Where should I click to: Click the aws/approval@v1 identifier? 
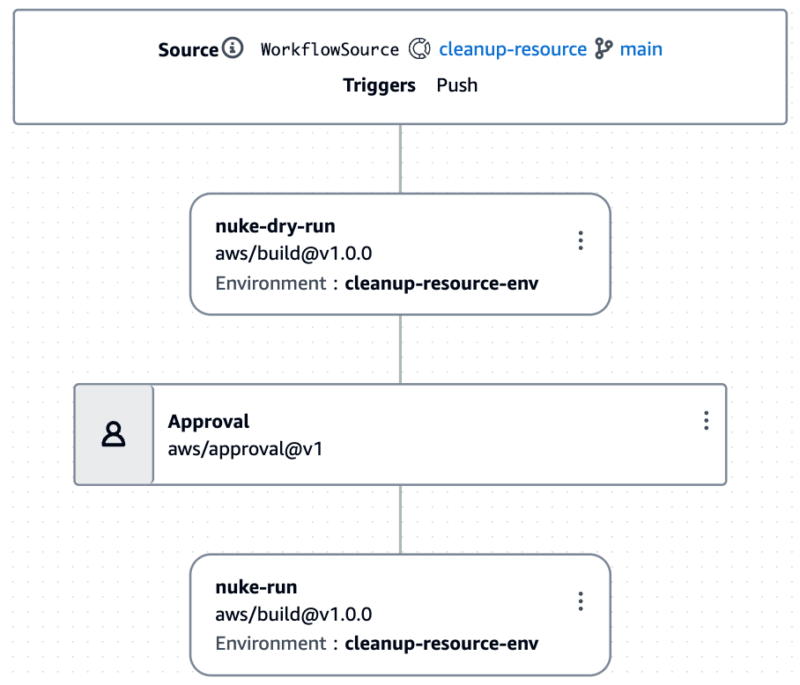pos(245,449)
